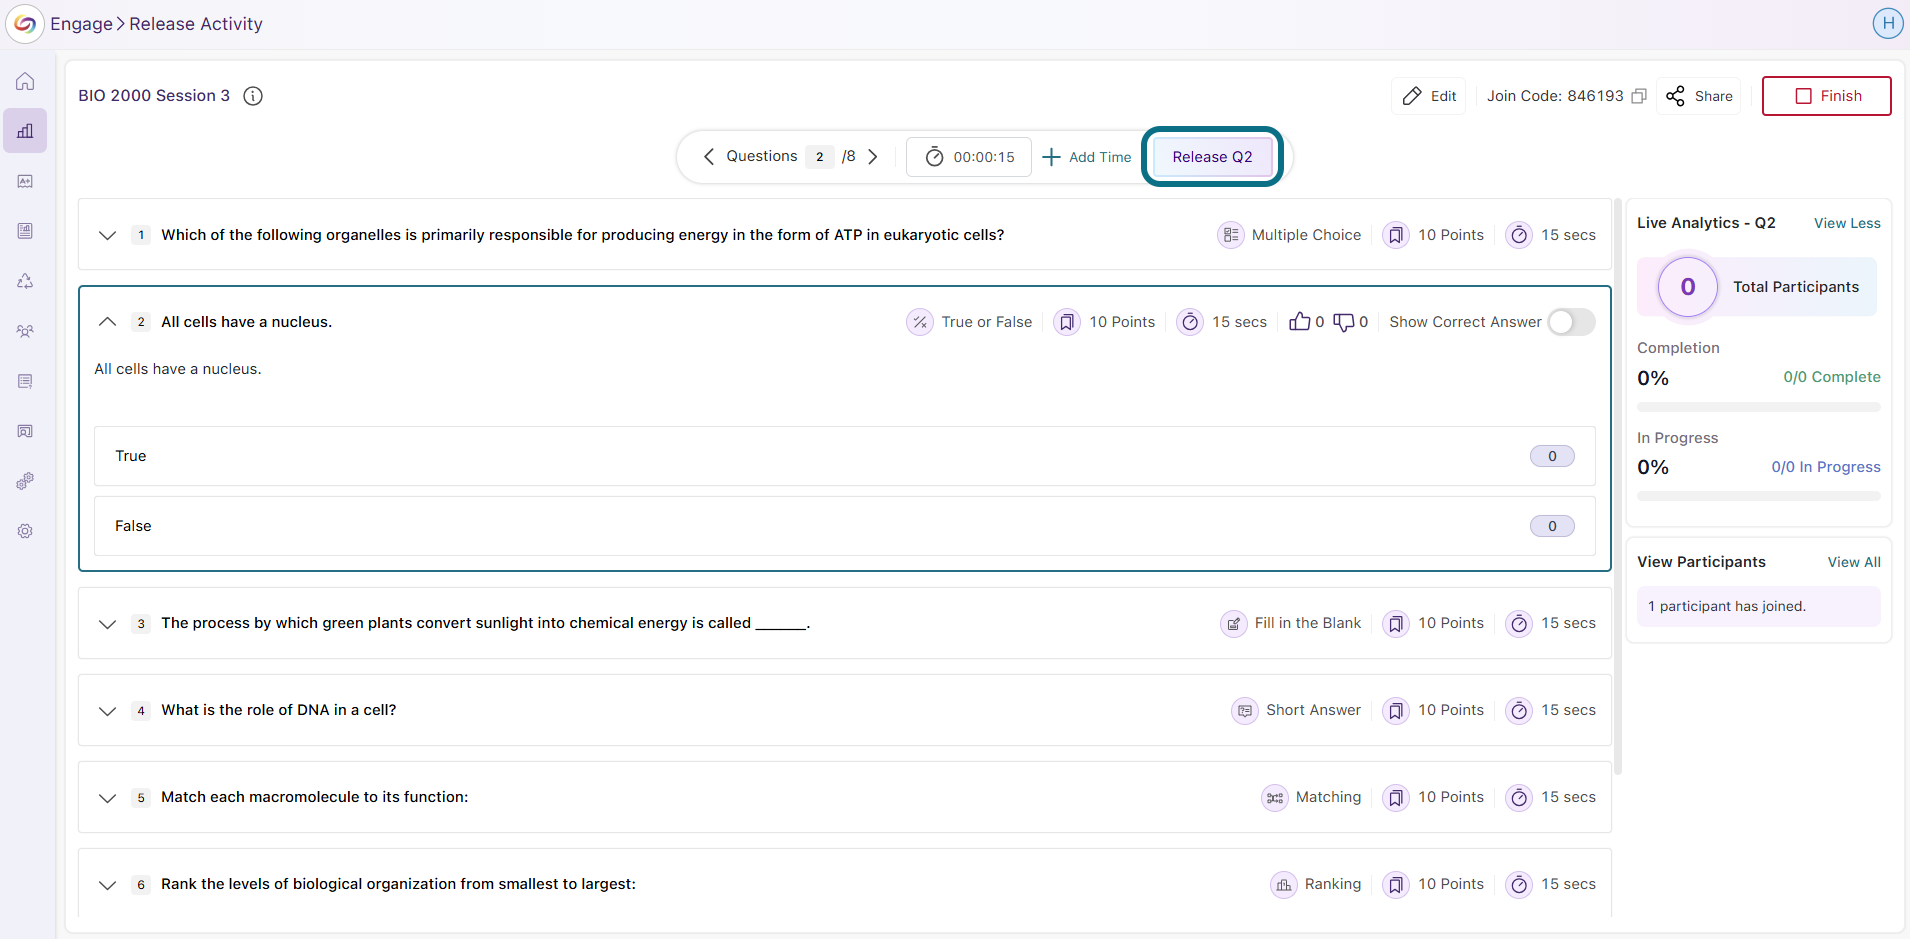The width and height of the screenshot is (1910, 939).
Task: Click question 1 points bookmark icon
Action: (x=1396, y=235)
